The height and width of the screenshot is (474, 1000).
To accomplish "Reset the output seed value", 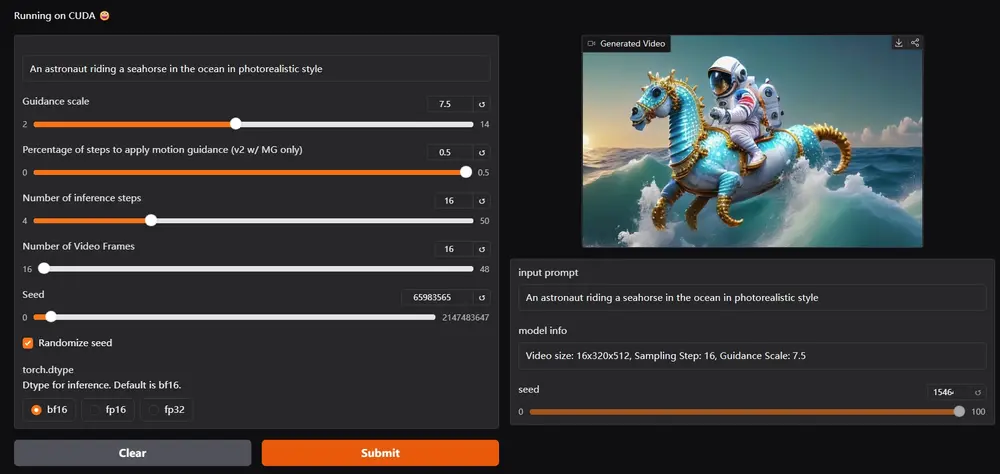I will coord(978,392).
